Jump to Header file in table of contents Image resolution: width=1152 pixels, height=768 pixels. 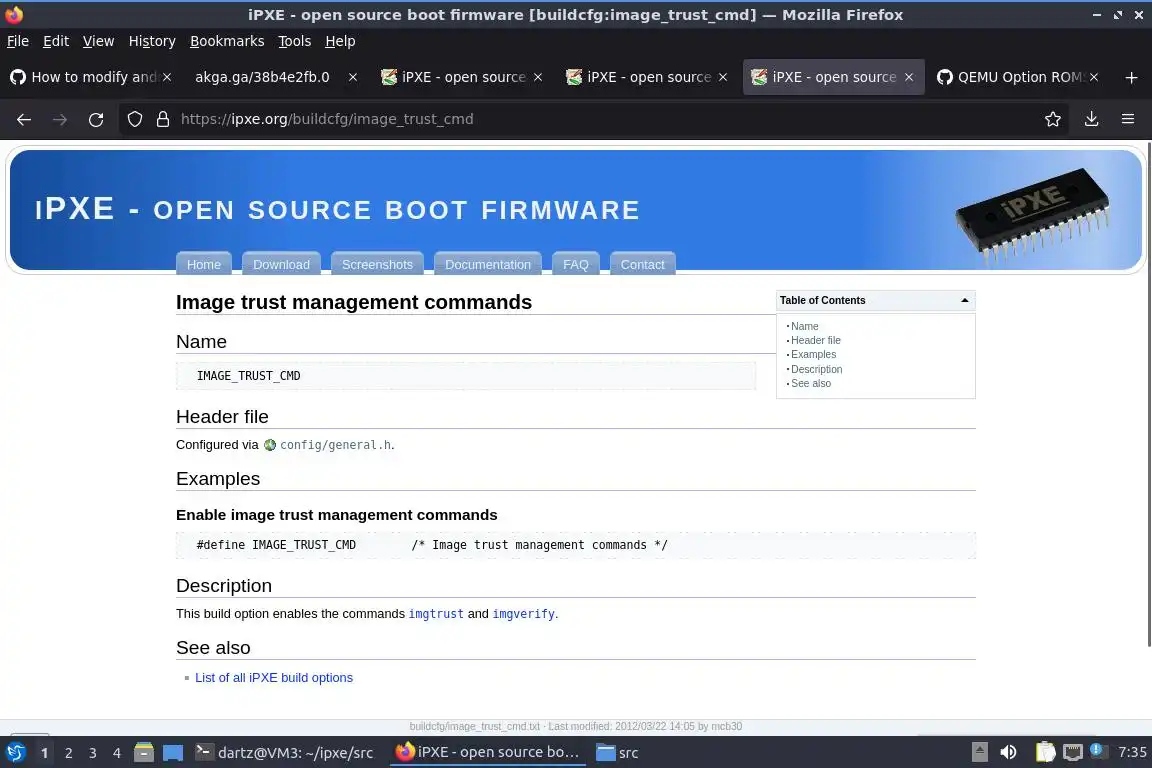tap(816, 340)
